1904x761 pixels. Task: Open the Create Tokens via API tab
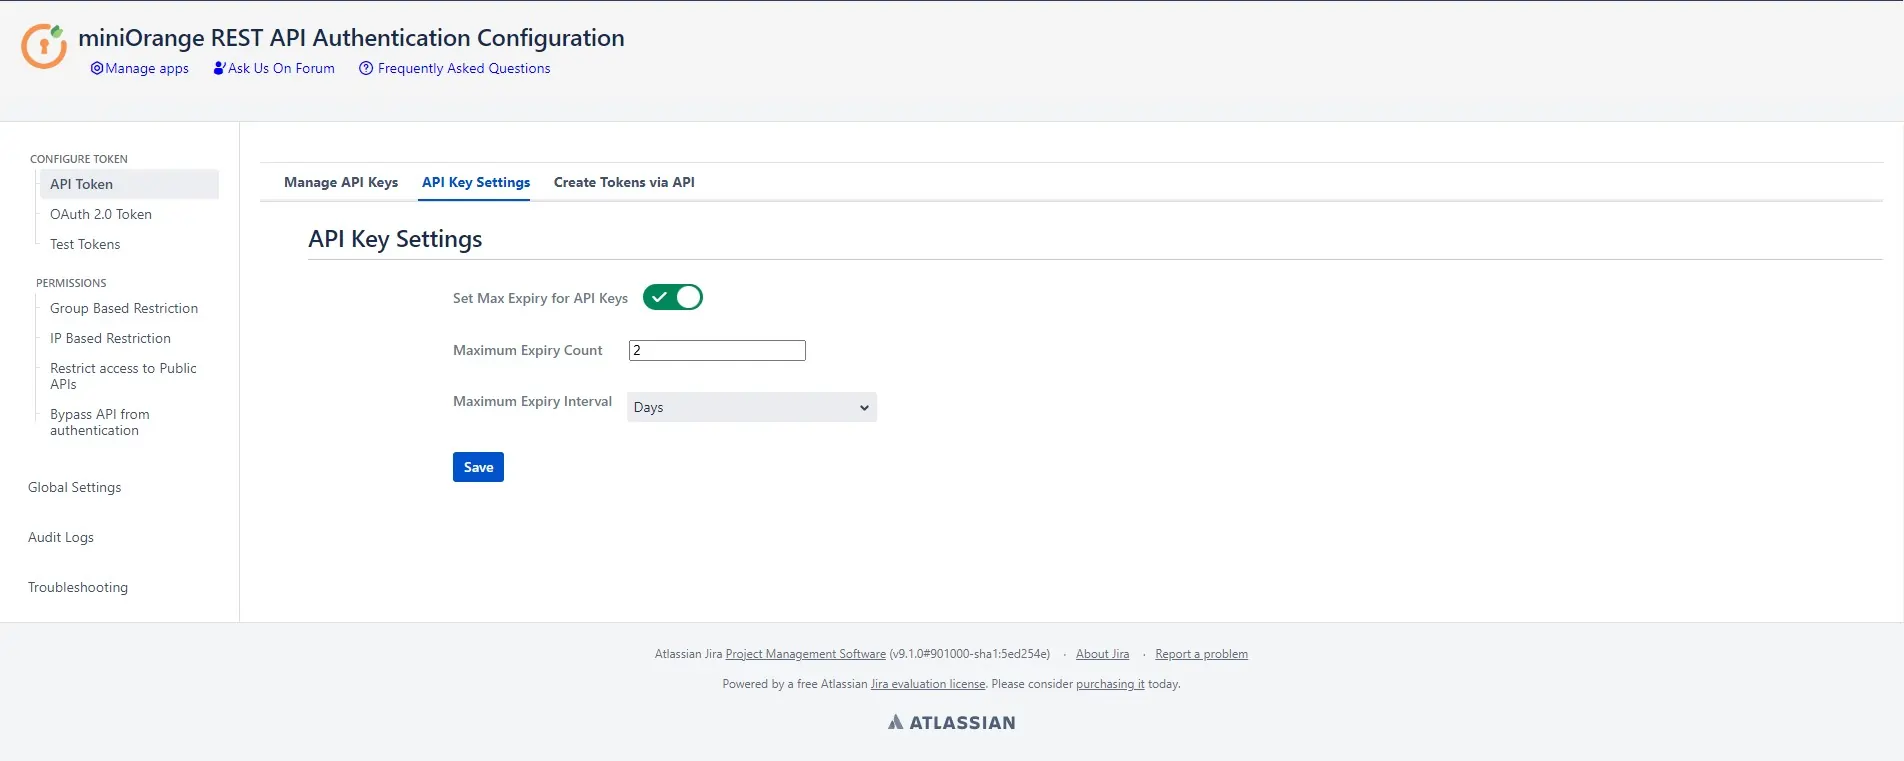tap(624, 182)
